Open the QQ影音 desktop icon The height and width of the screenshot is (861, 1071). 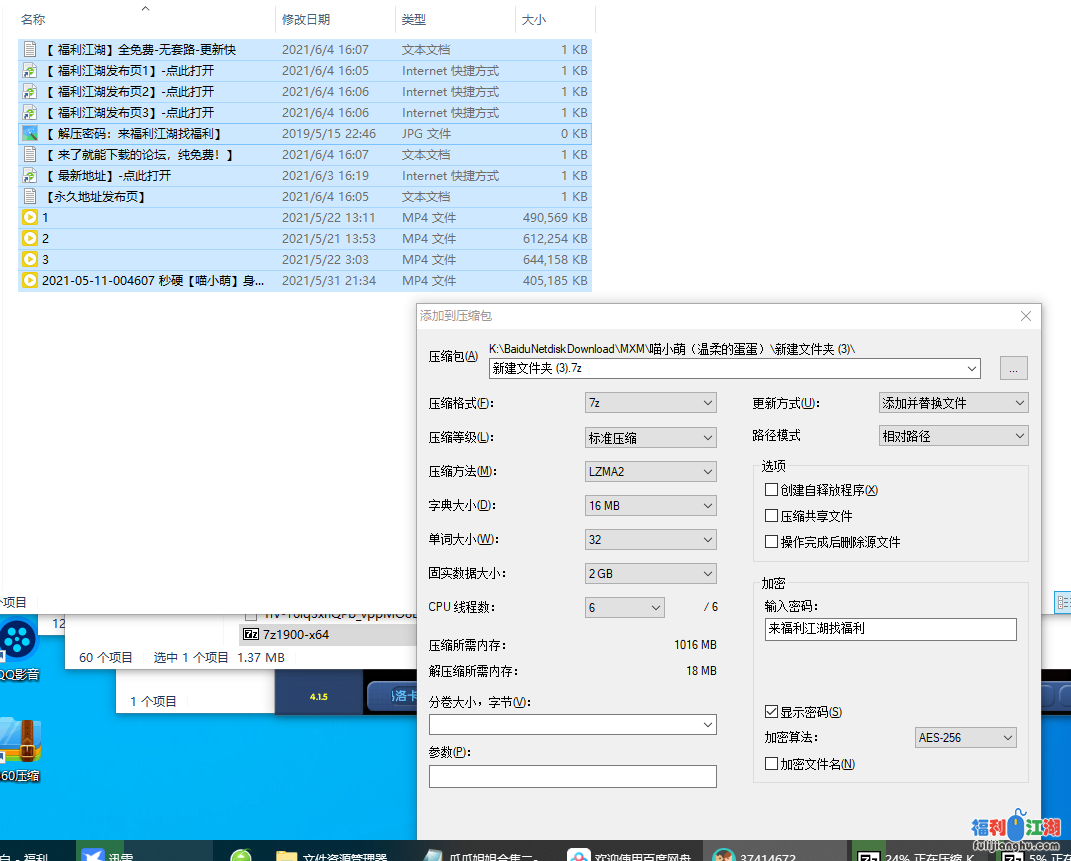(17, 642)
